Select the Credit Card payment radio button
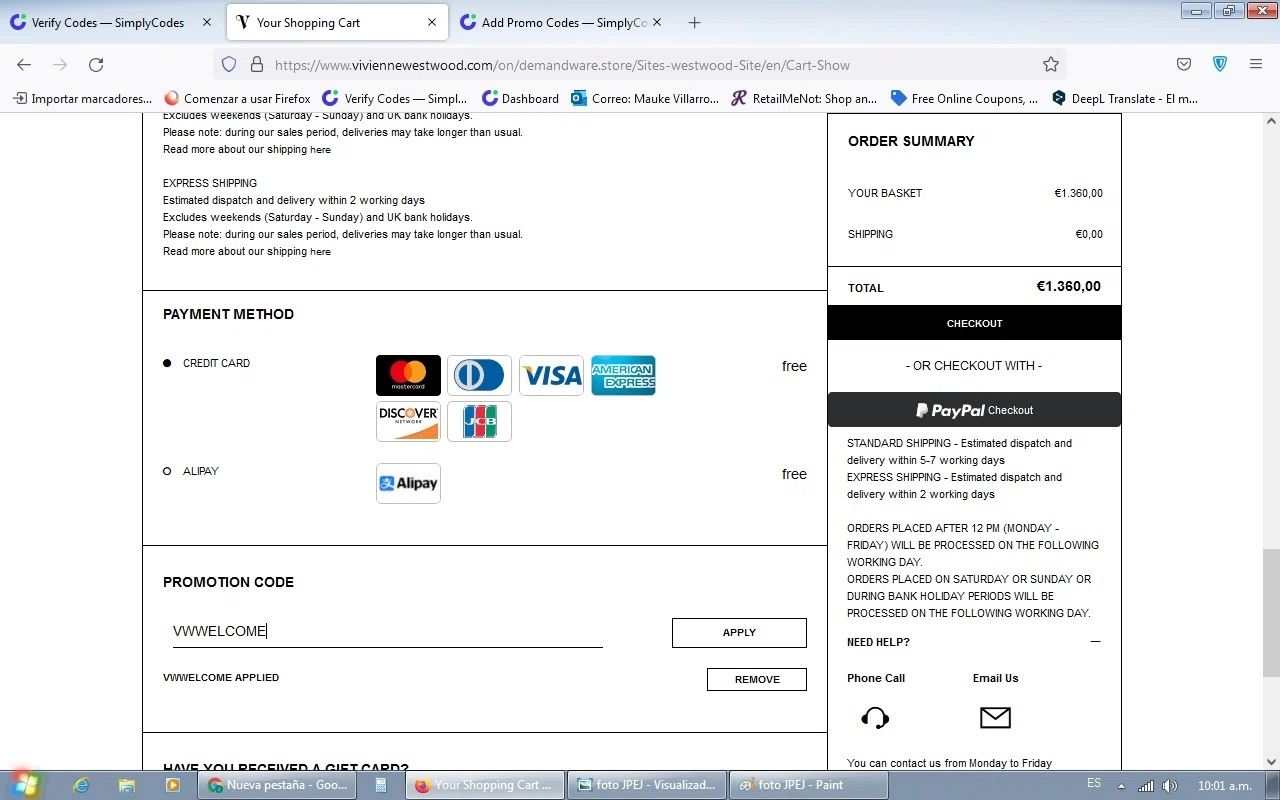The image size is (1280, 800). [167, 363]
